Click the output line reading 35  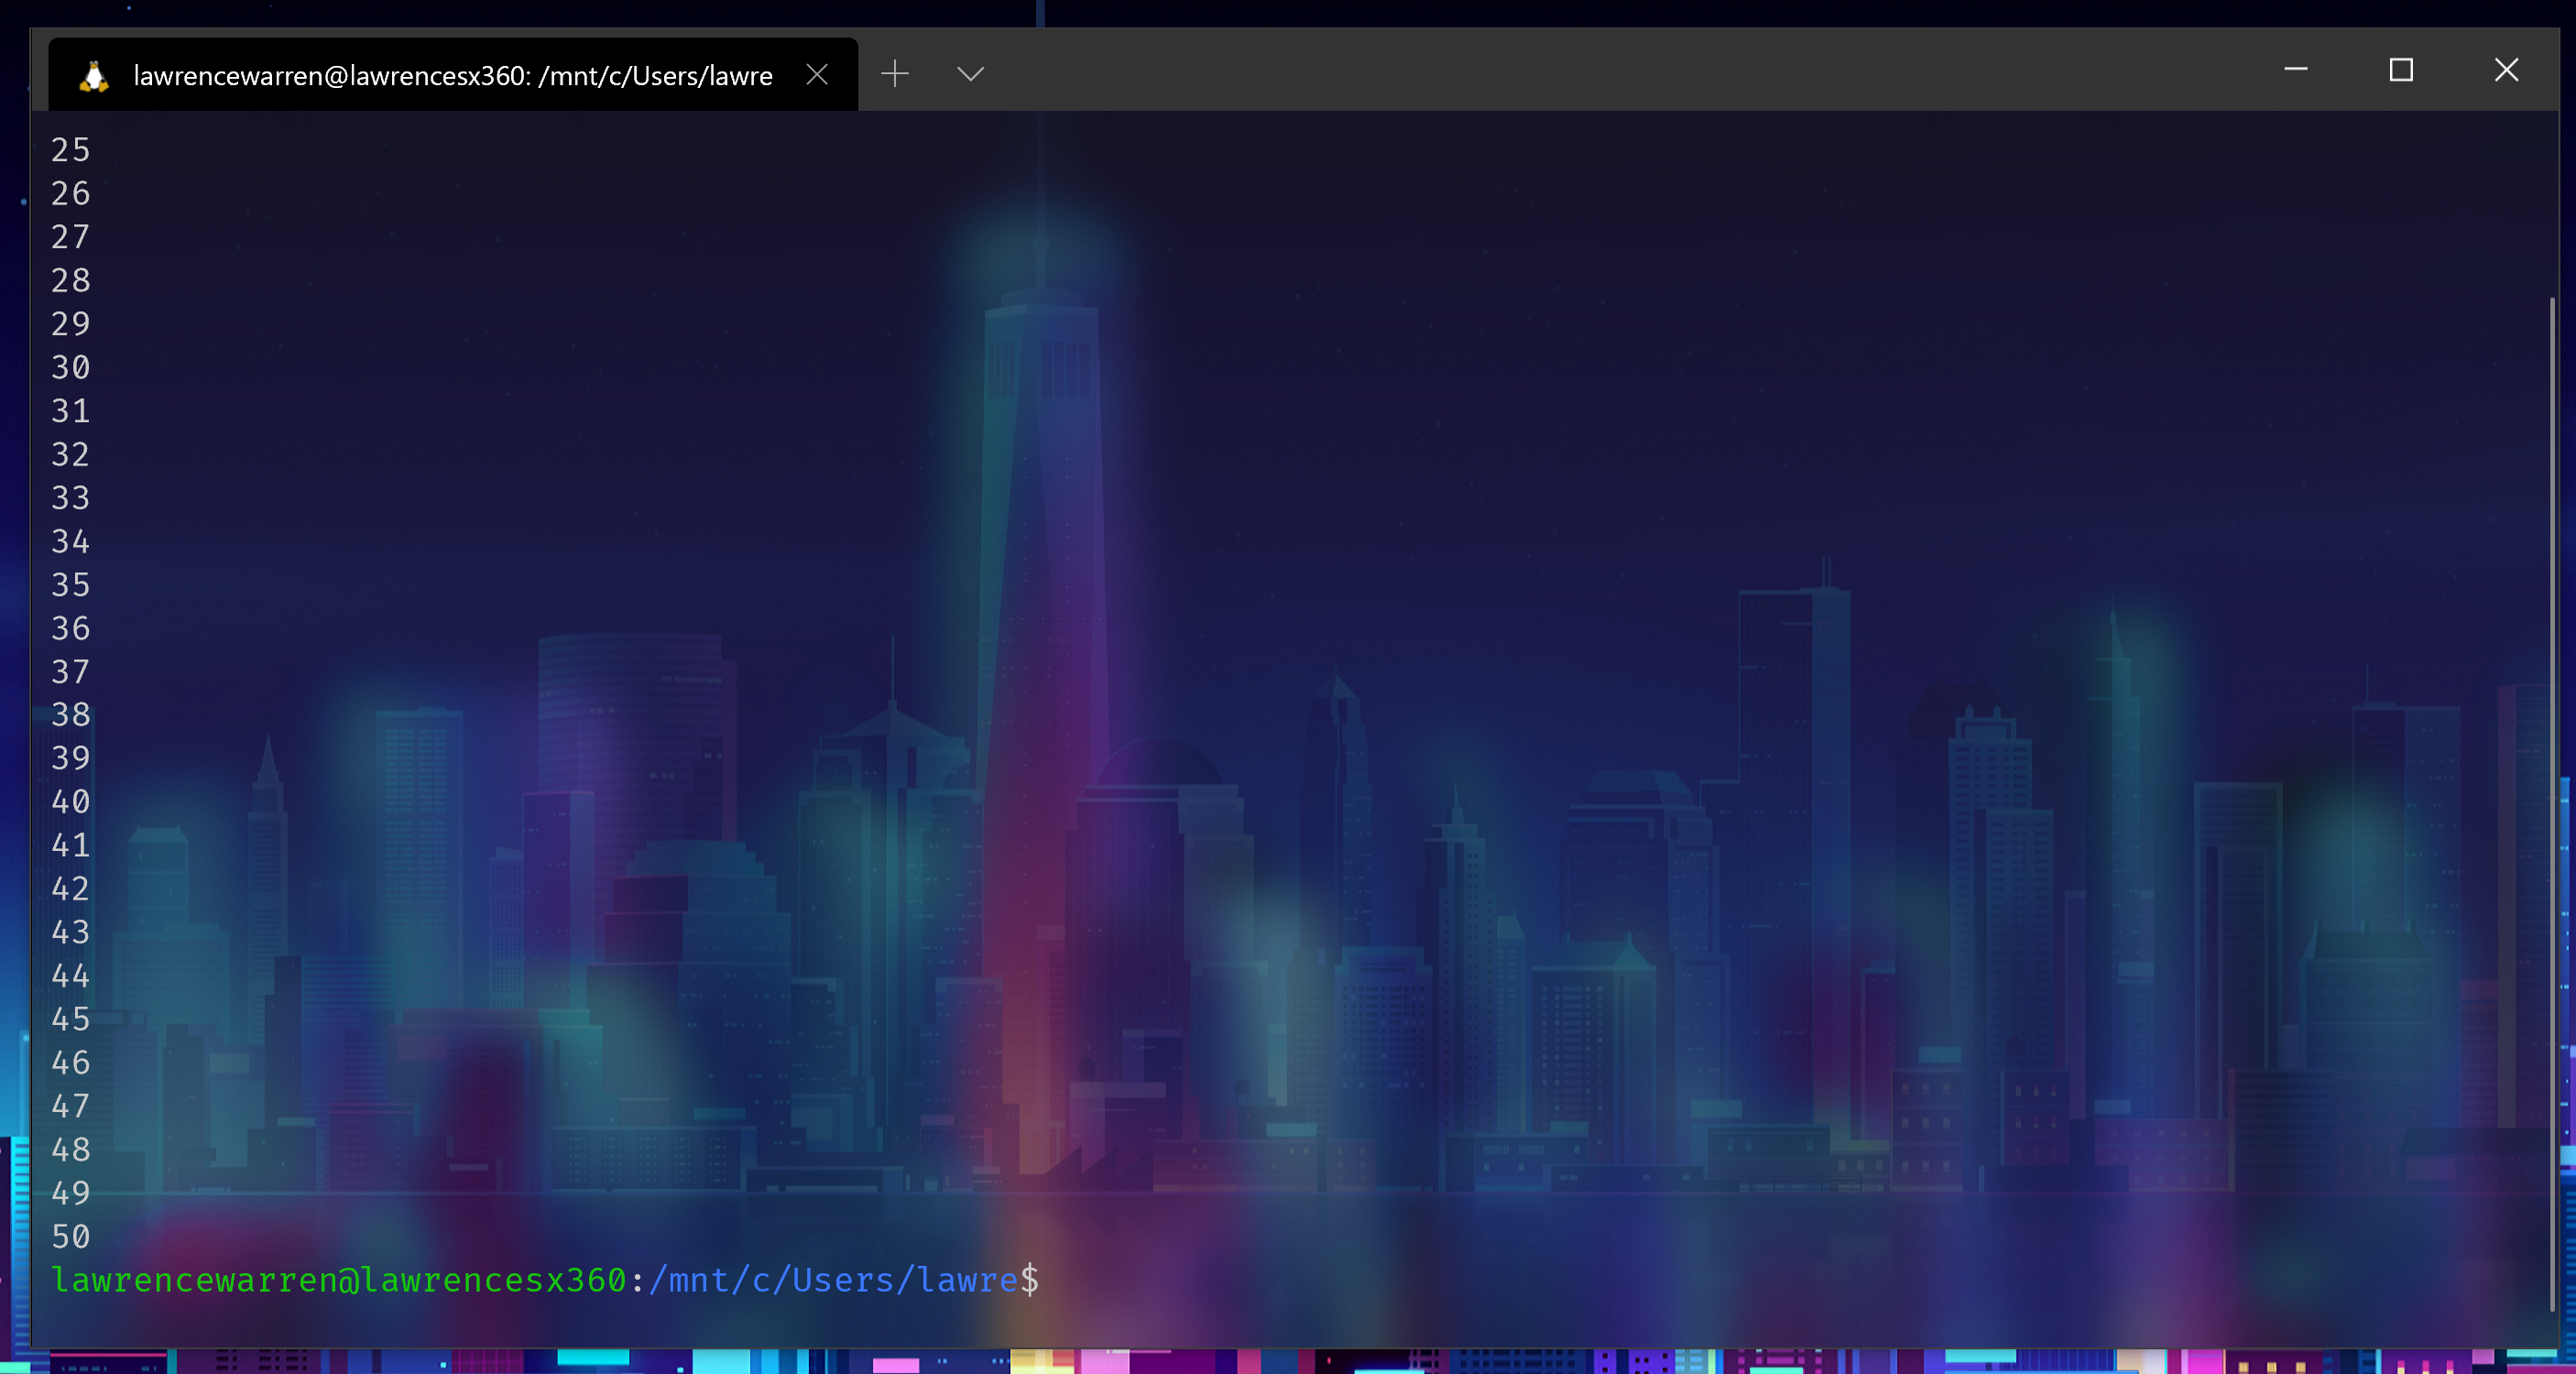coord(71,585)
